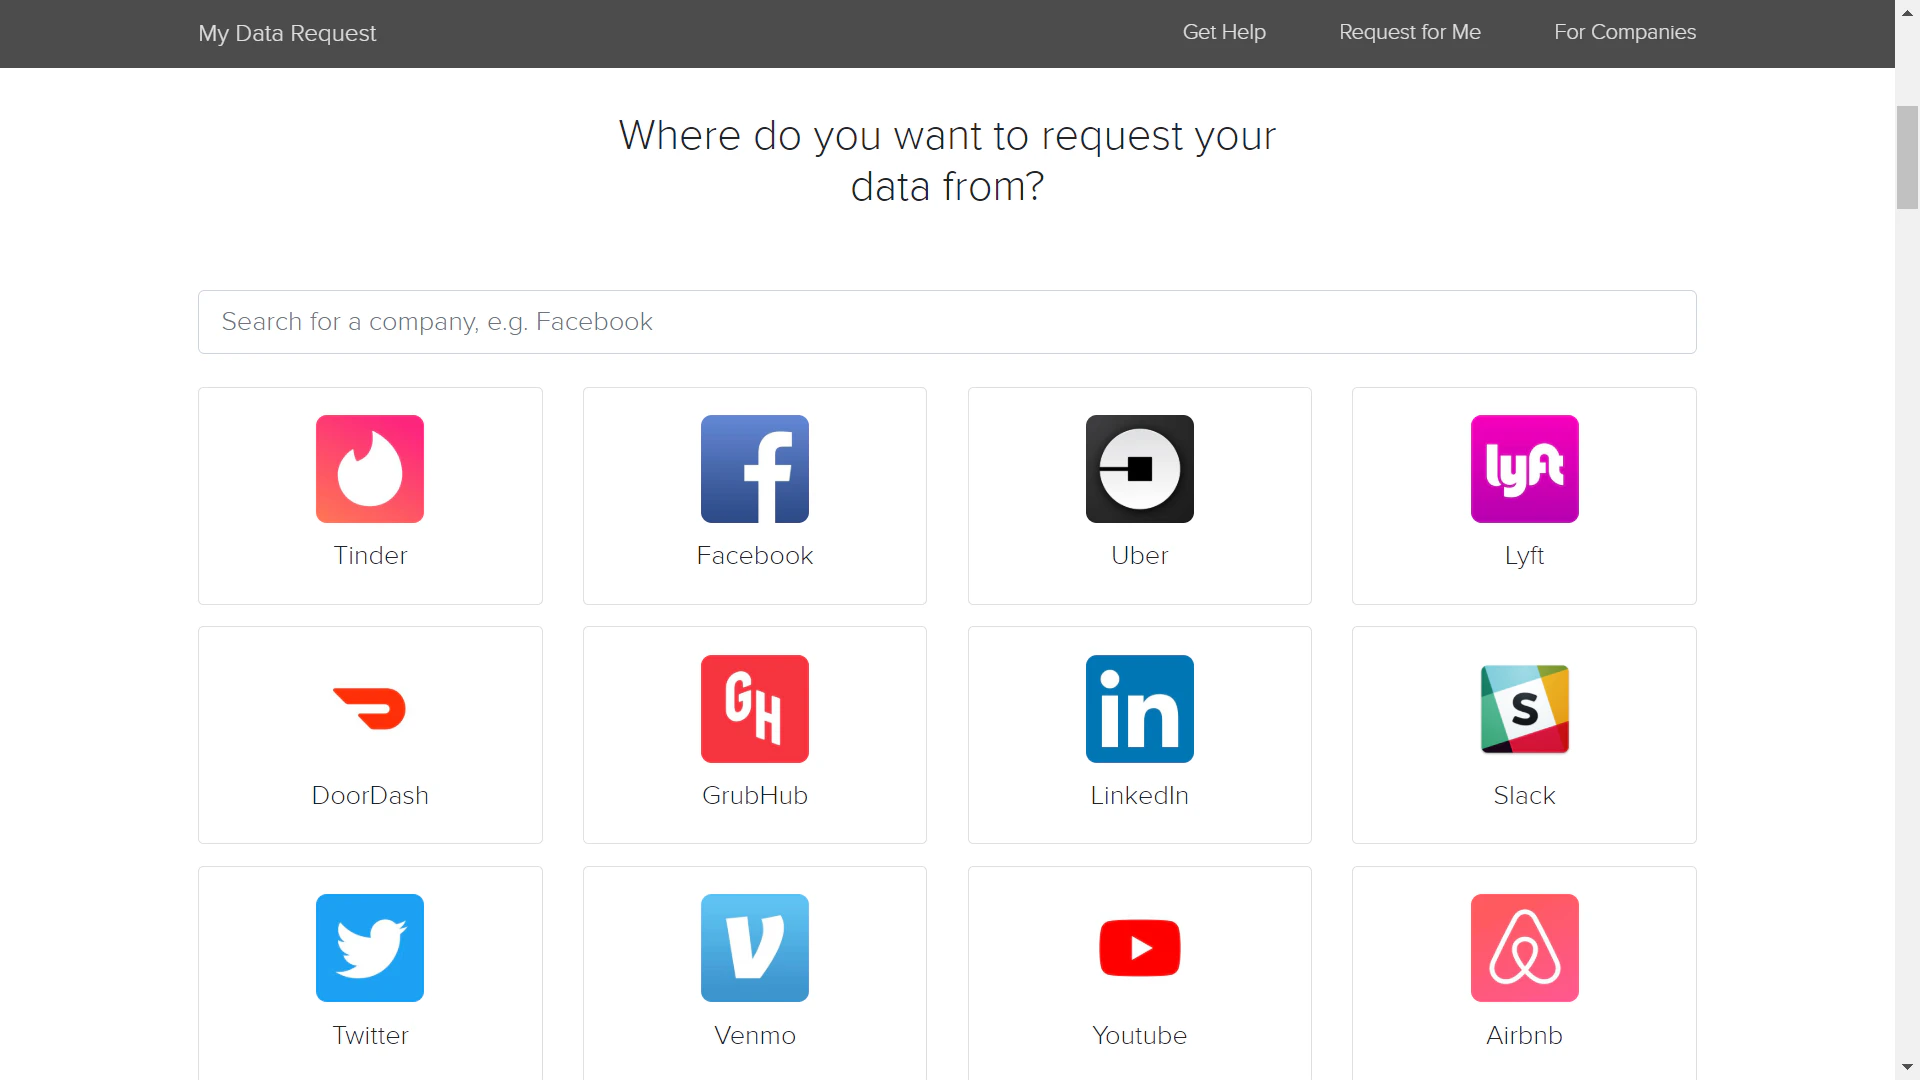Select the DoorDash logo icon
1920x1080 pixels.
point(369,708)
